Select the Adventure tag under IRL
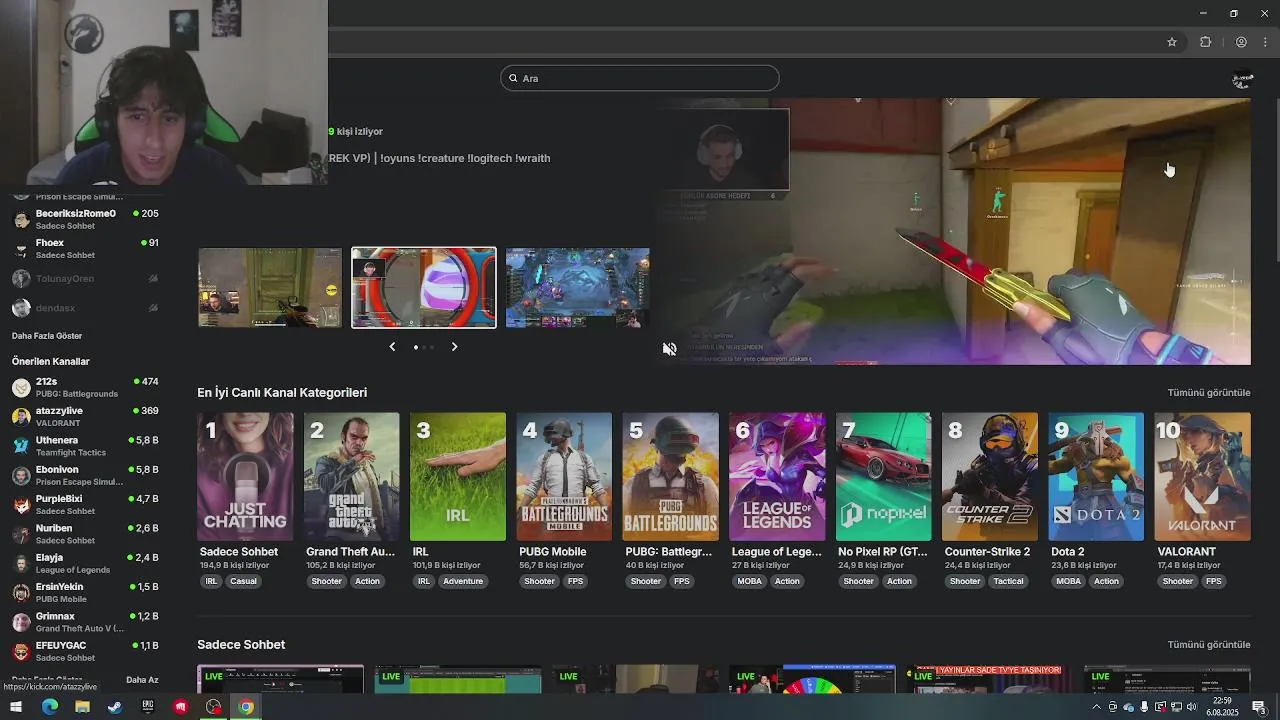The height and width of the screenshot is (720, 1280). [x=463, y=581]
